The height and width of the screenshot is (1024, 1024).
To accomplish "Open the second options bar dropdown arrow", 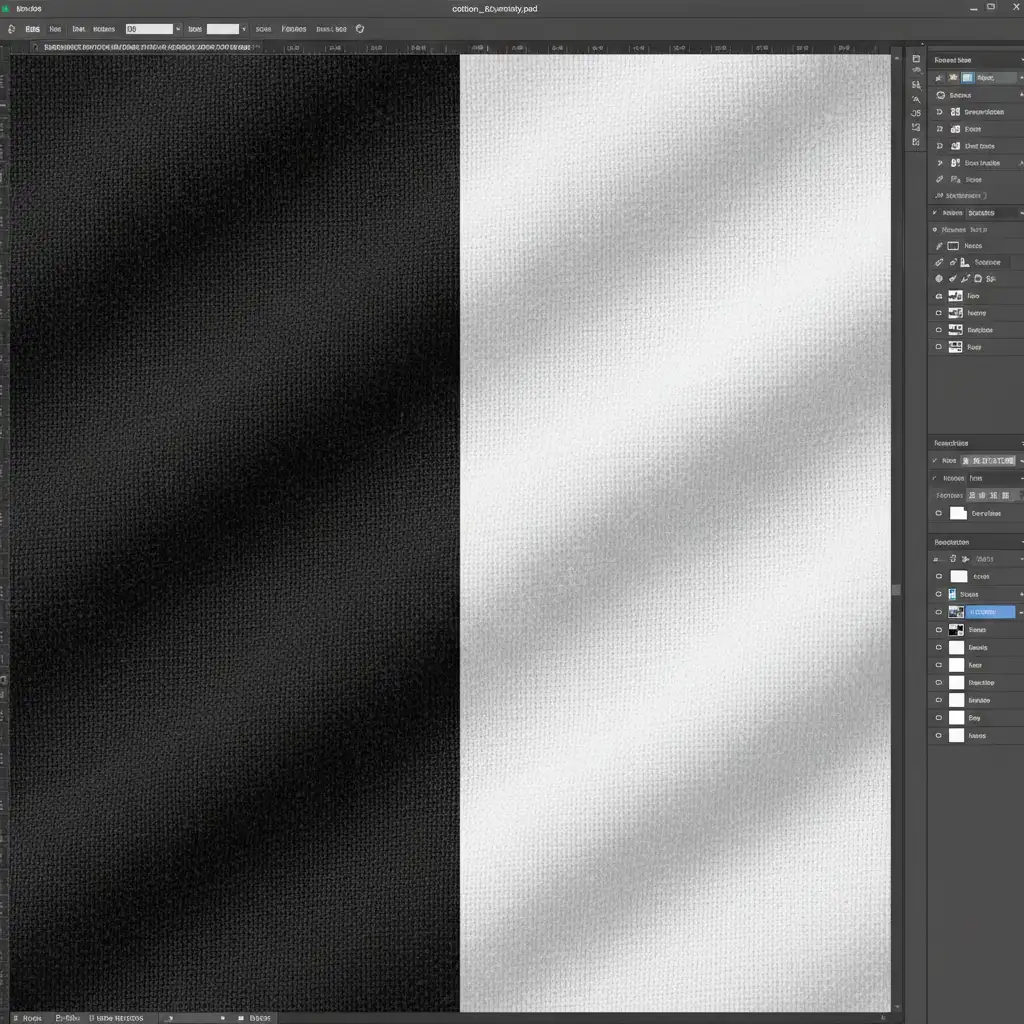I will (244, 29).
